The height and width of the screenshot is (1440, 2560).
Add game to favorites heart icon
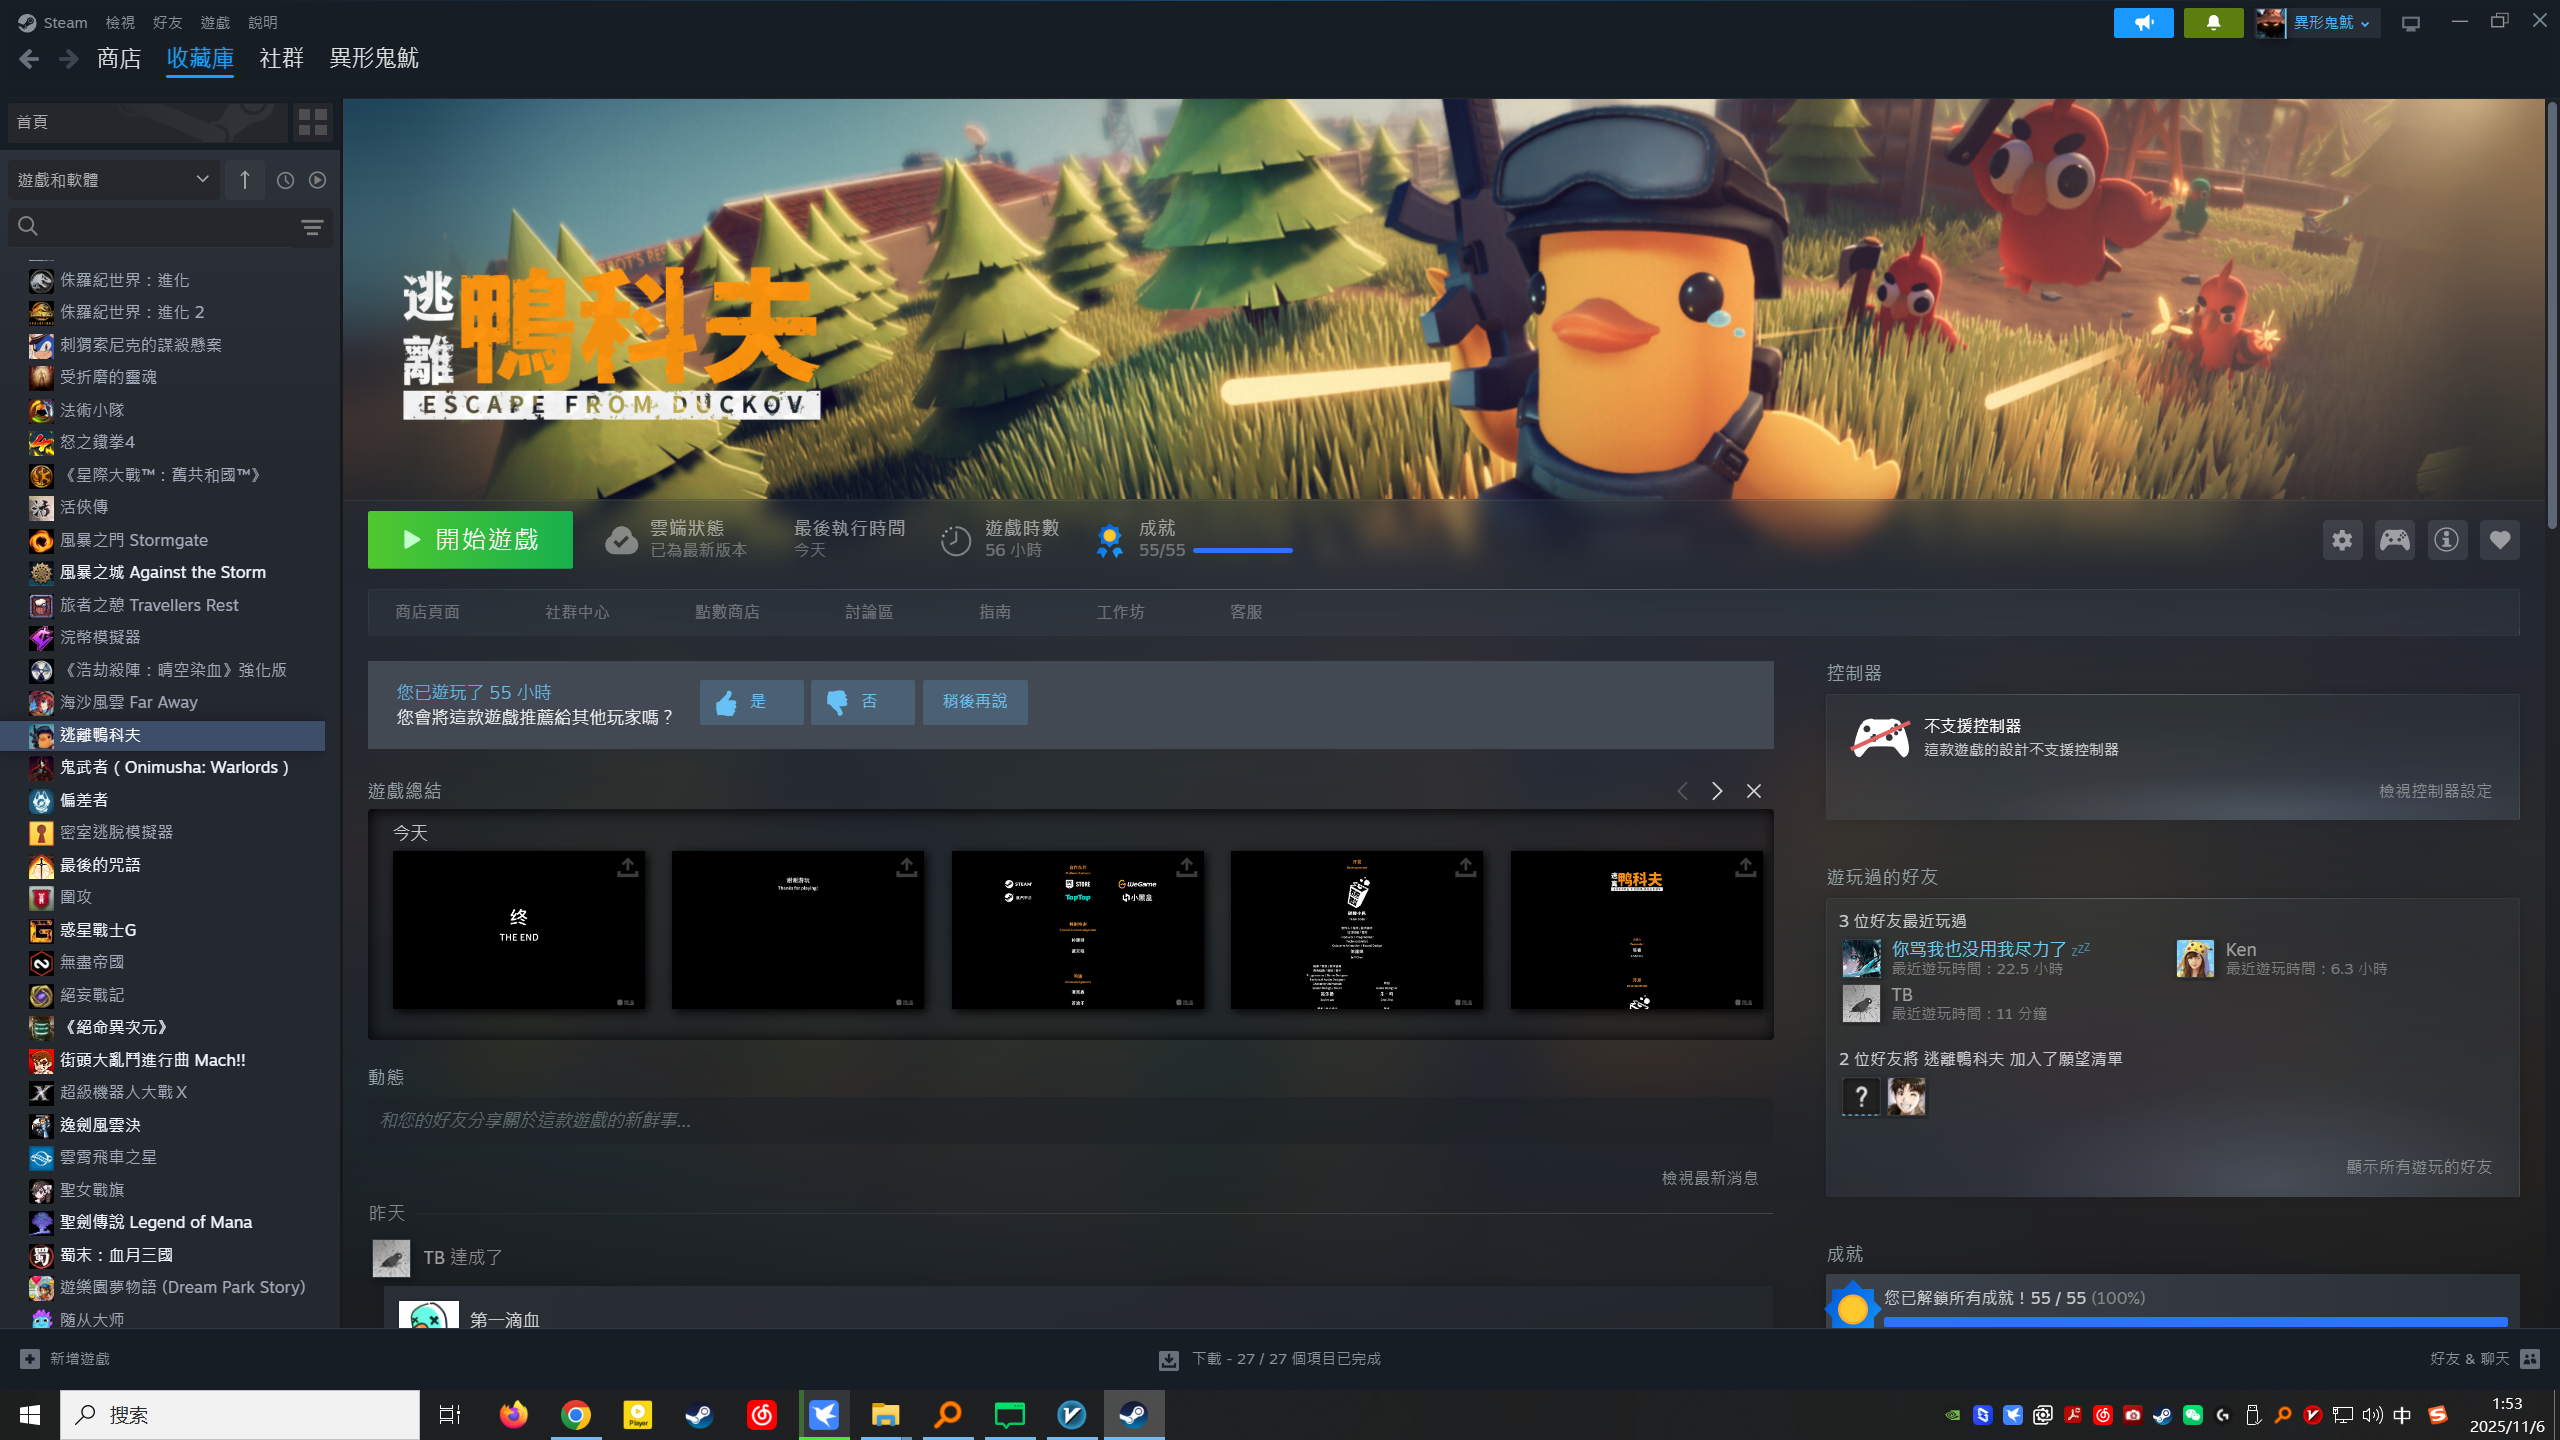coord(2499,540)
